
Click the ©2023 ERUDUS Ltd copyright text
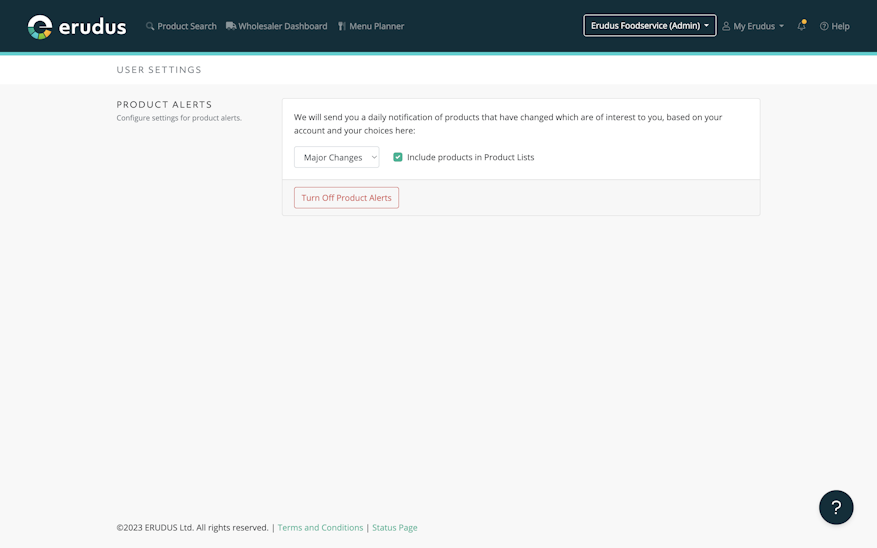point(192,527)
